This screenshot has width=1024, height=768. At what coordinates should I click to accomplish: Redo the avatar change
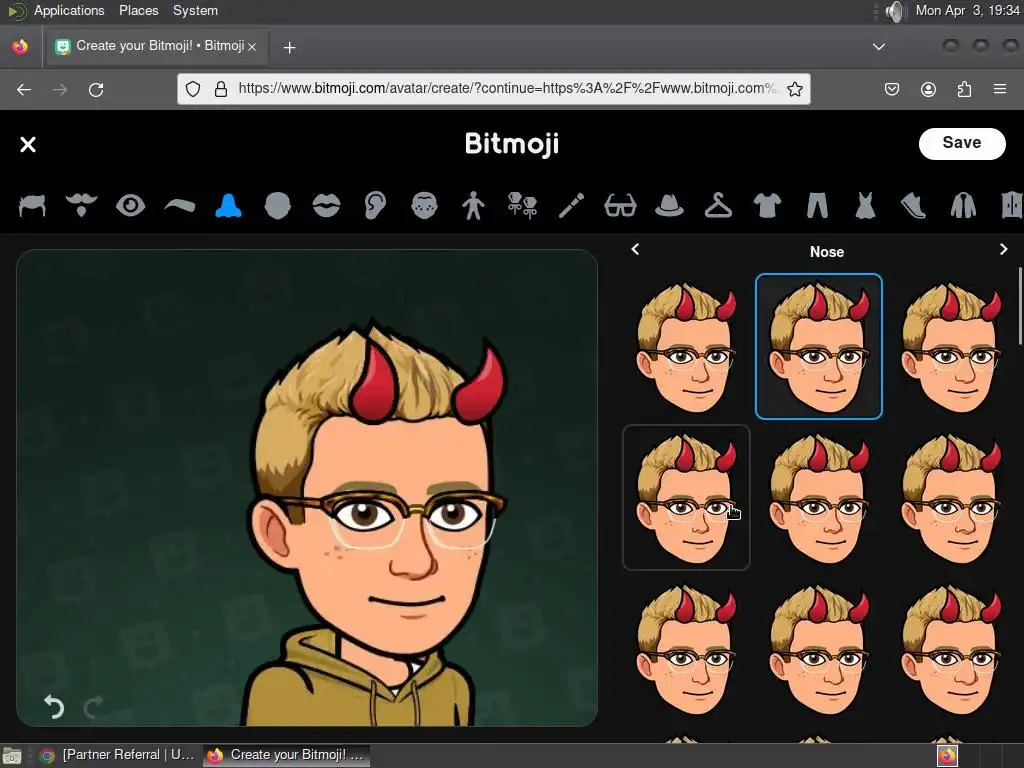point(93,707)
